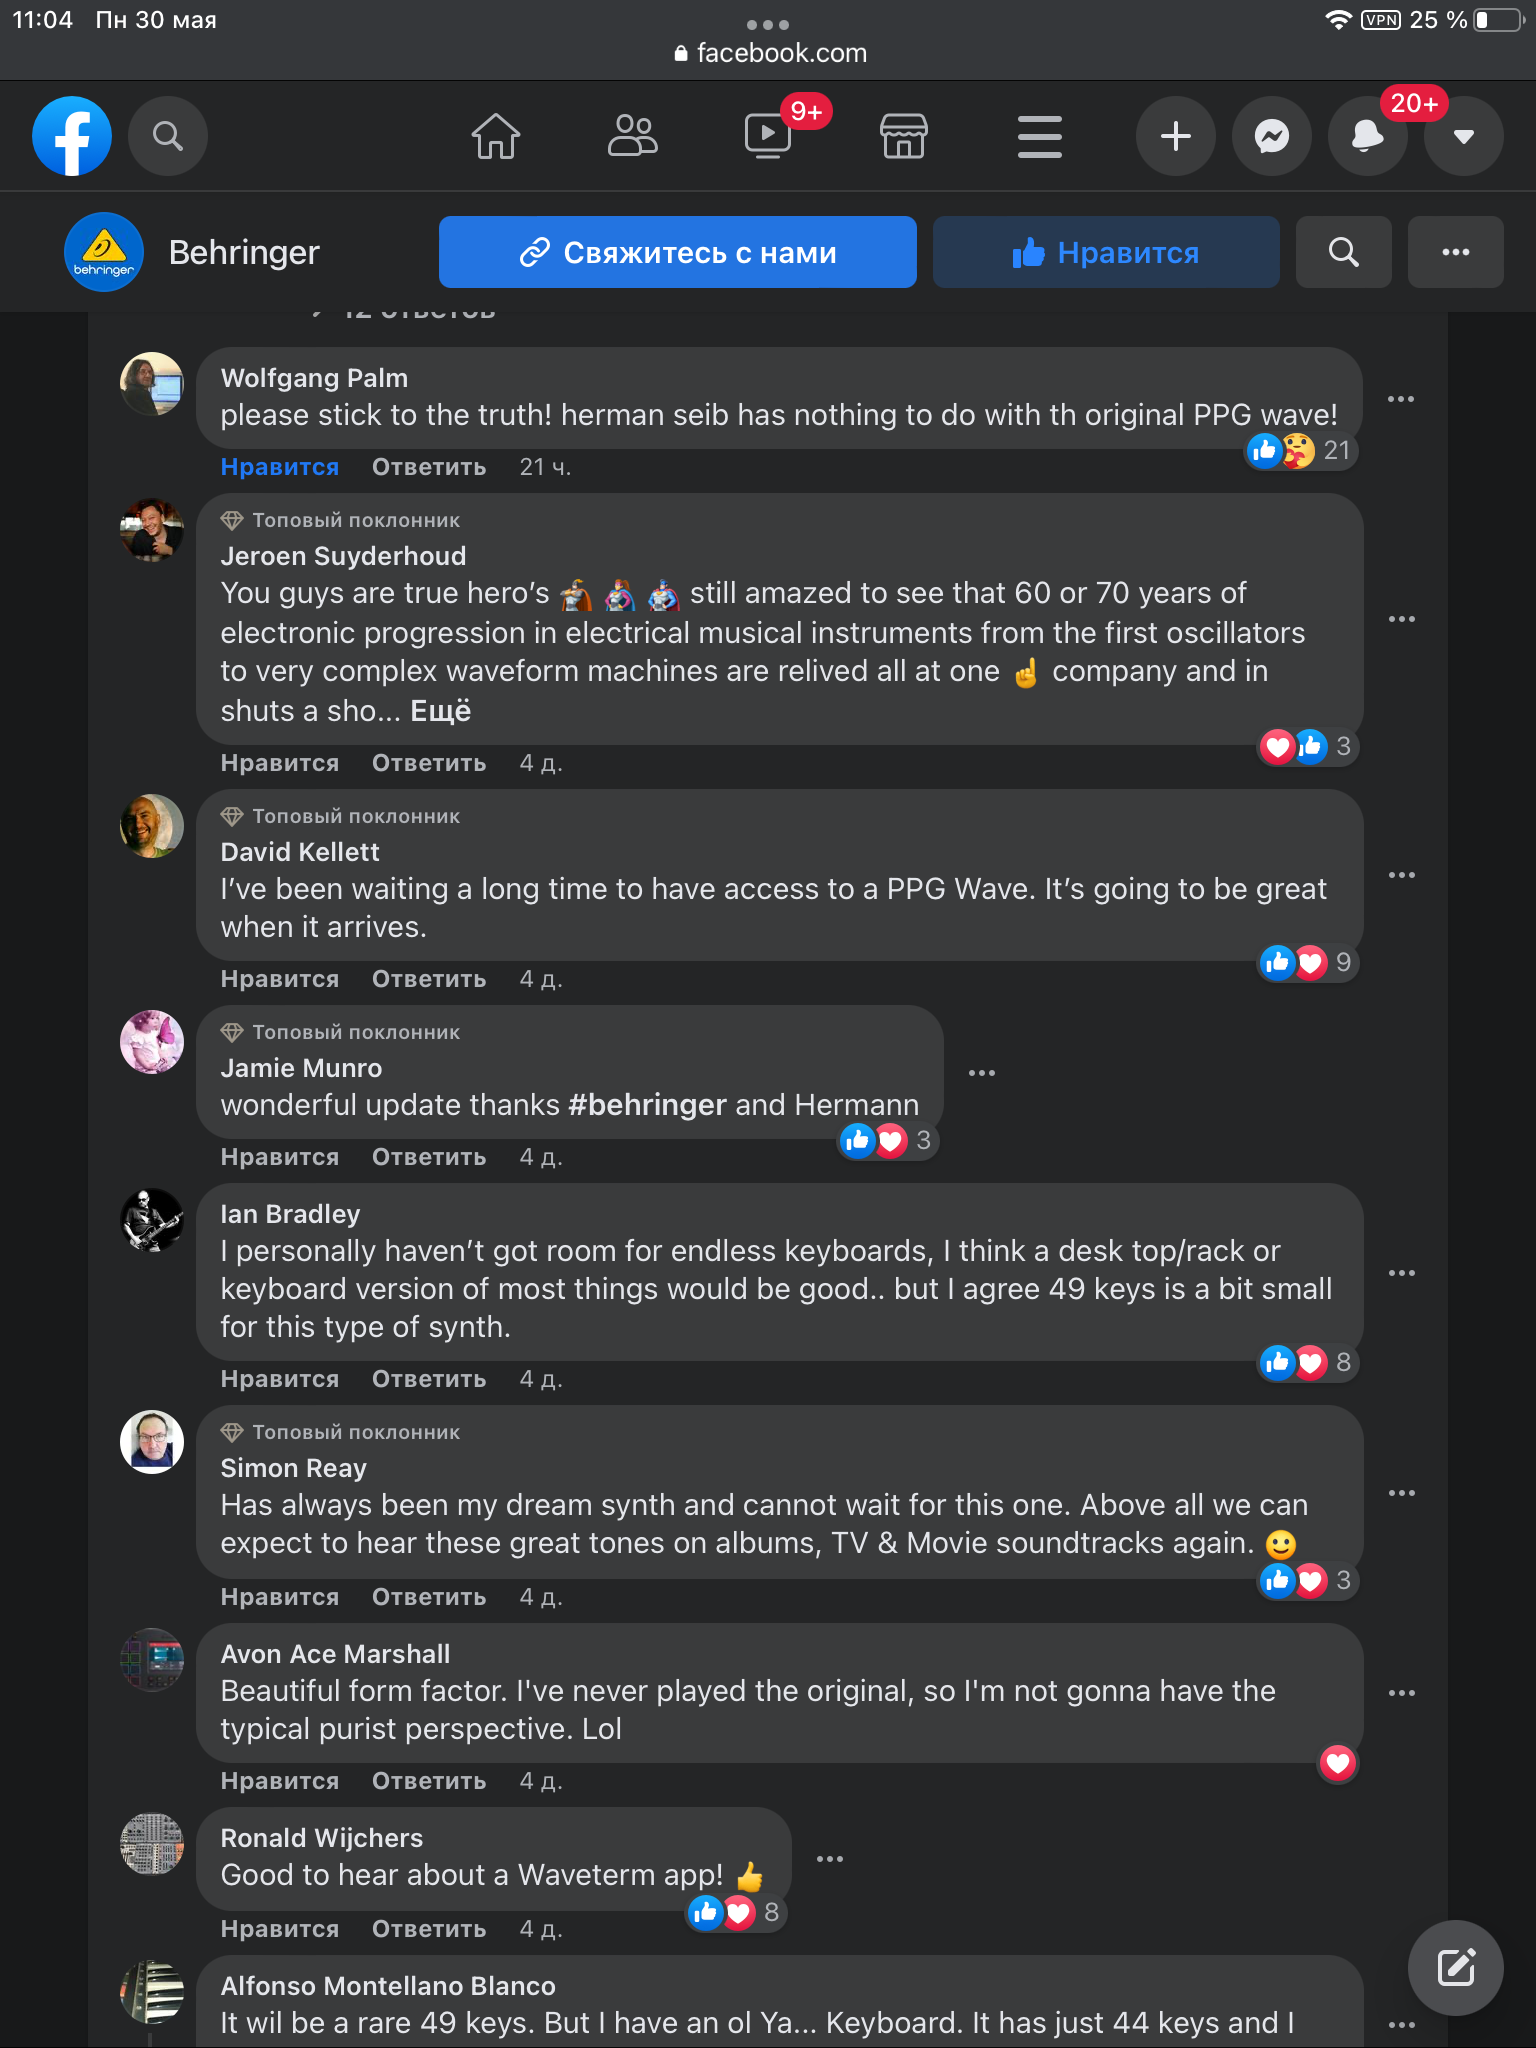Screen dimensions: 1536x2048
Task: Reply to Ian Bradley's comment
Action: 429,1379
